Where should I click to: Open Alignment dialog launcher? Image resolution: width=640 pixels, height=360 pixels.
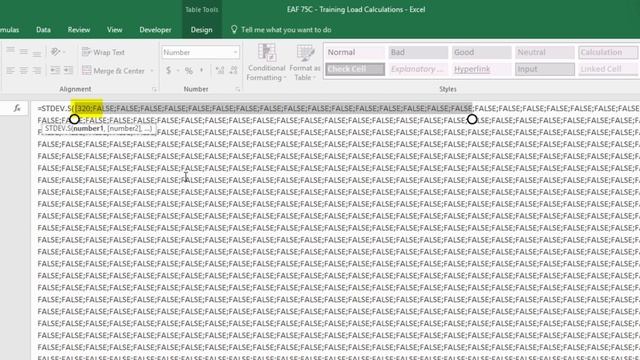coord(154,89)
